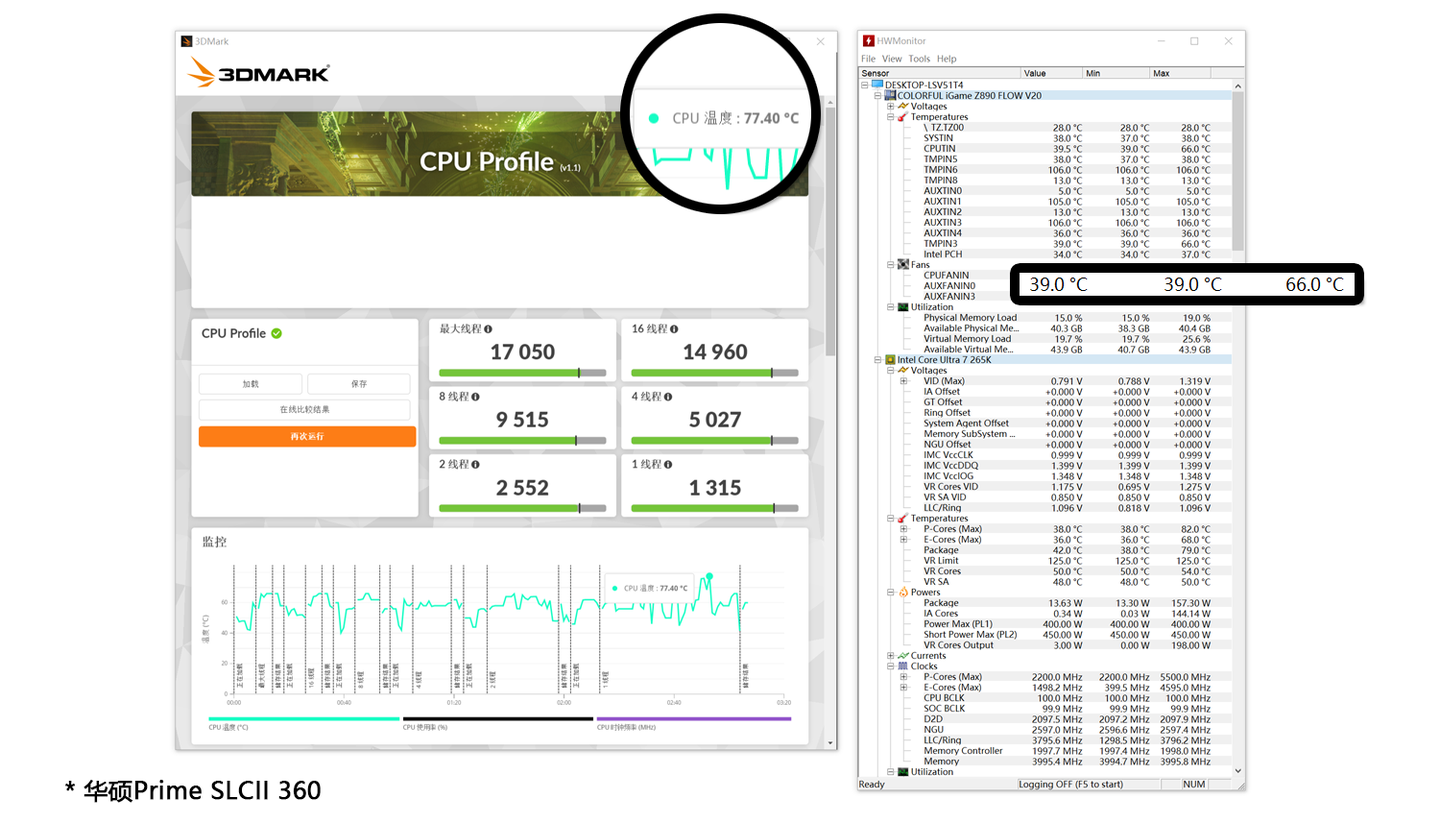Click the green score bar under 17 050
Viewport: 1440px width, 823px height.
(508, 372)
